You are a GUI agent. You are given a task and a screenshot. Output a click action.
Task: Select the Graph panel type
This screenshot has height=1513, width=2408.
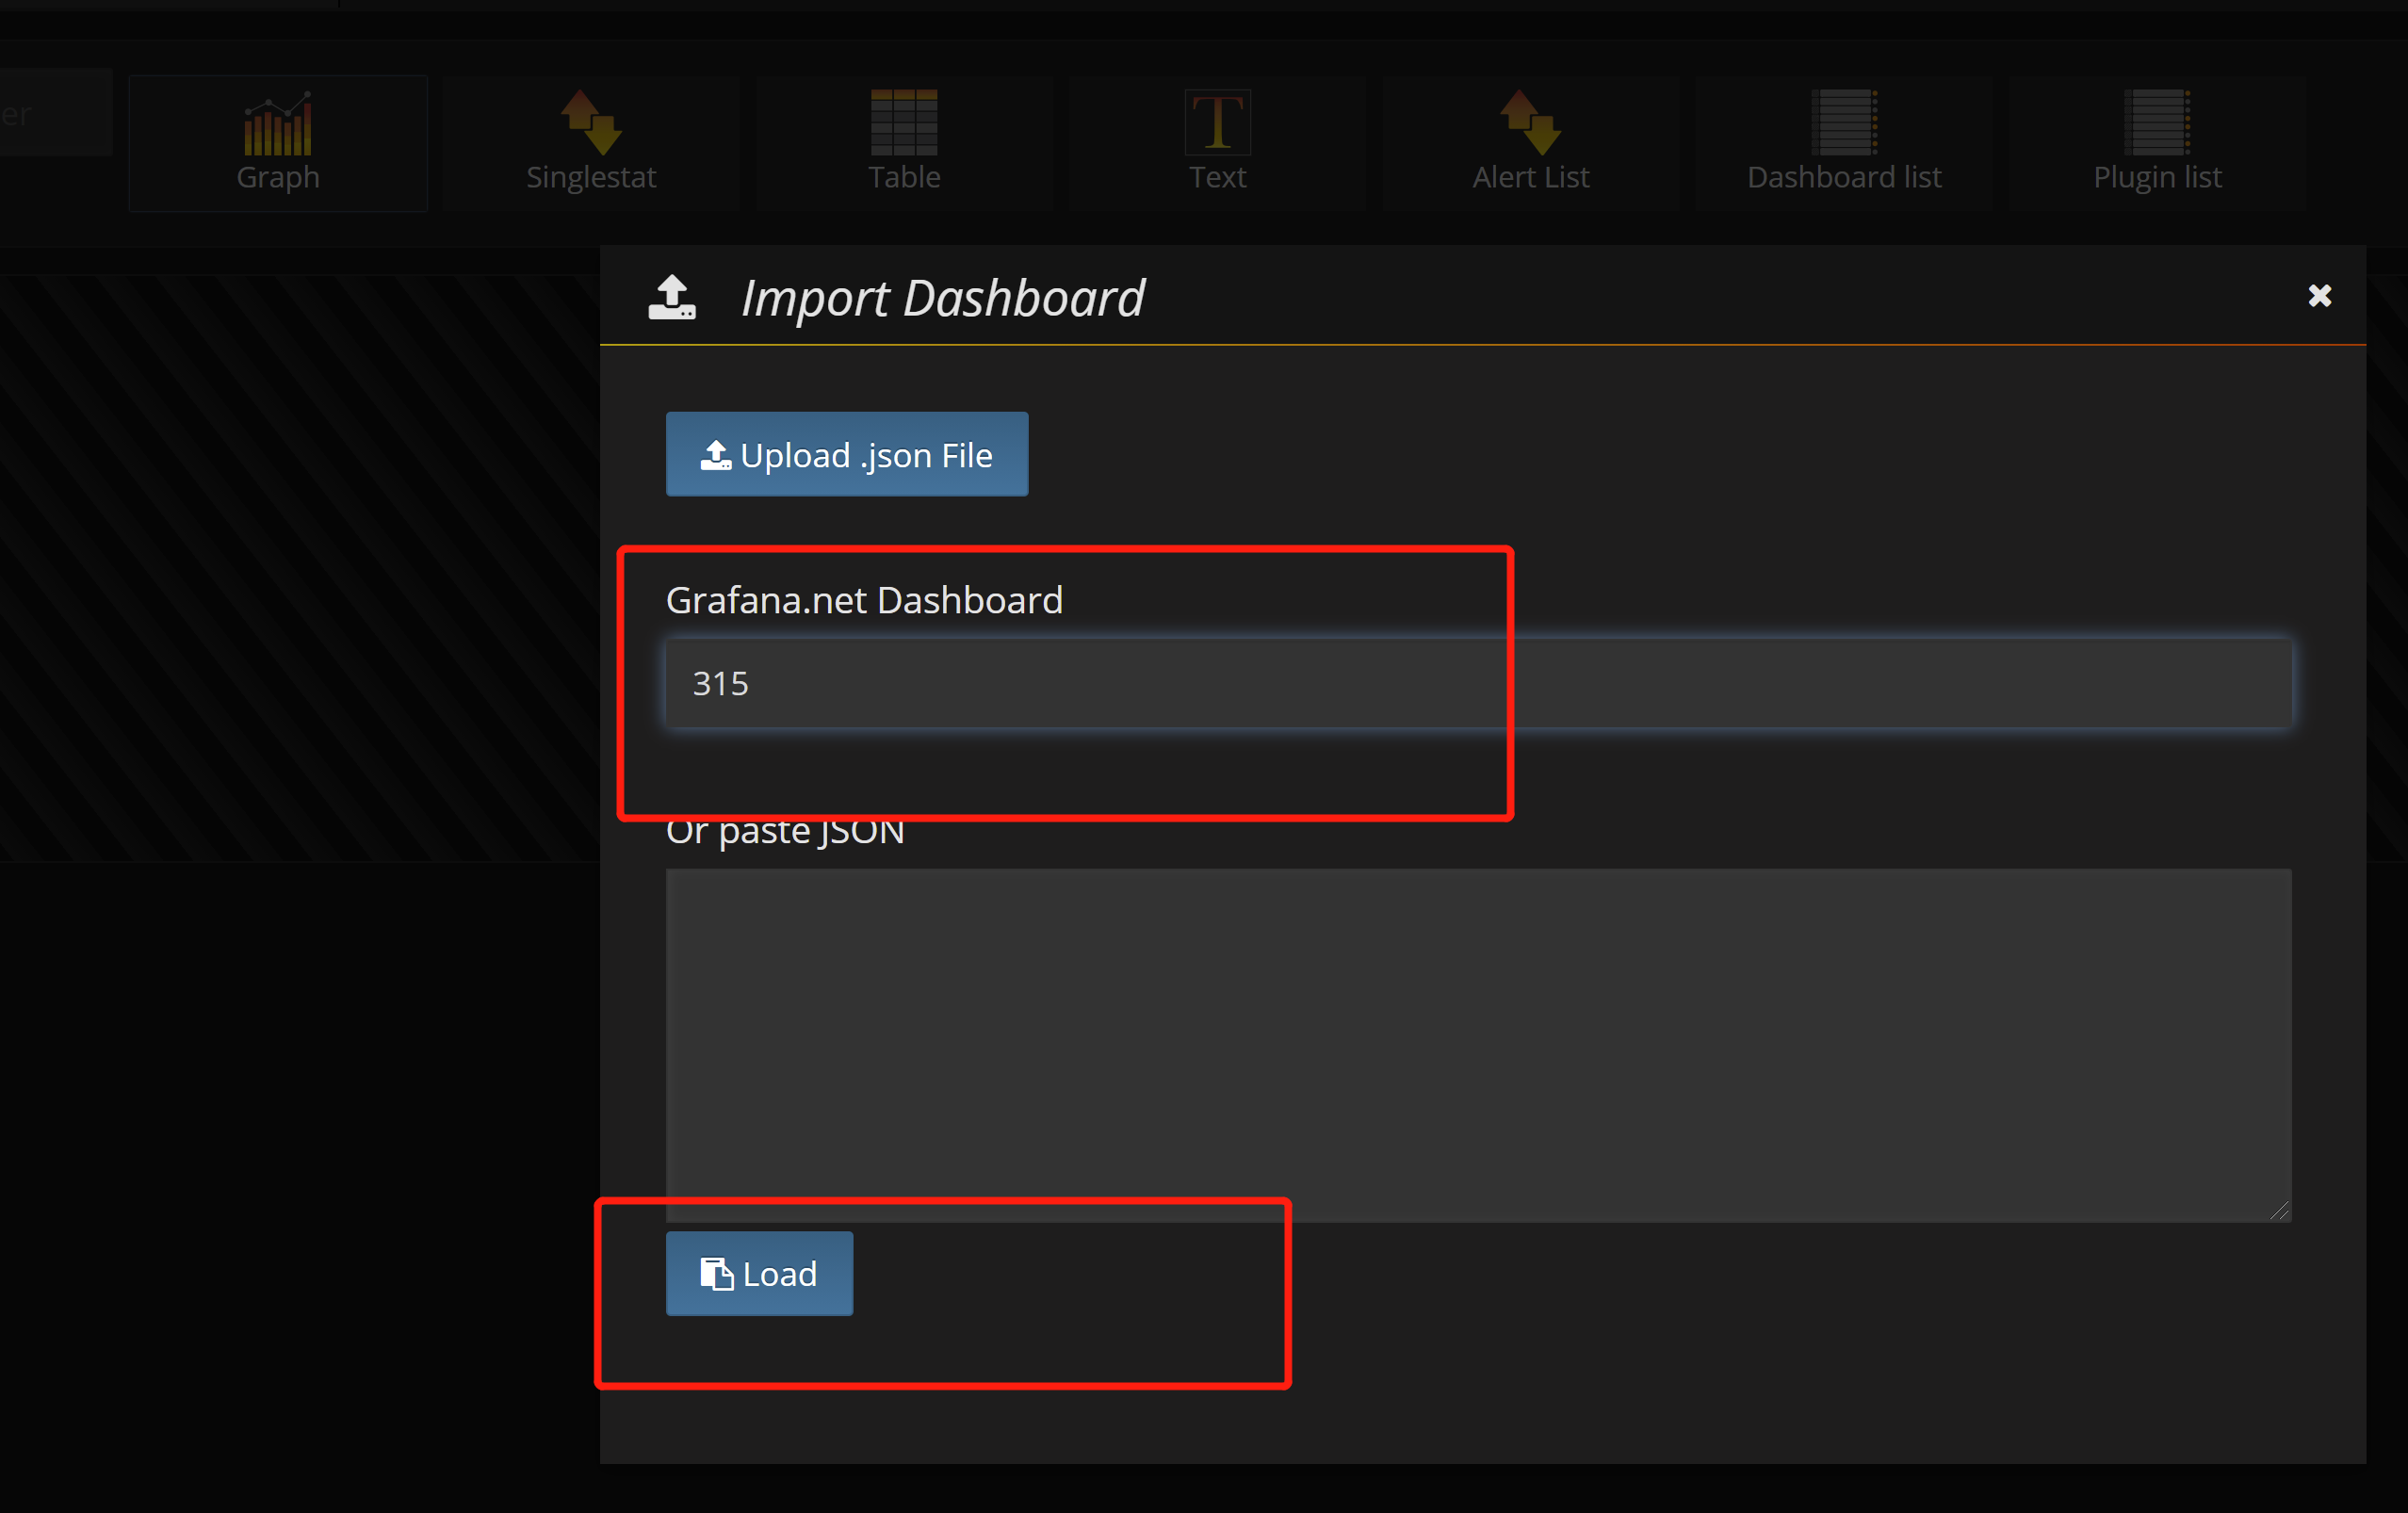coord(278,143)
